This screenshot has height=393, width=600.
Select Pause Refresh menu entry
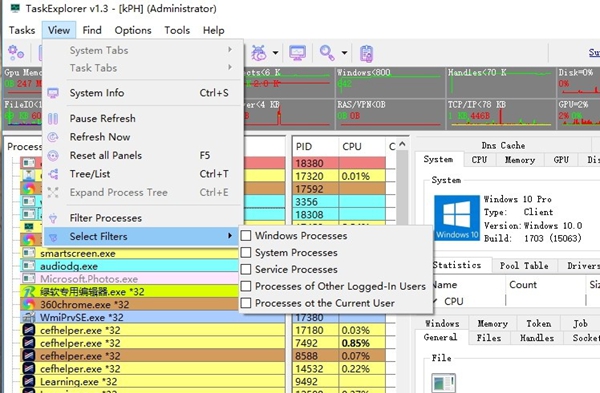pos(143,119)
